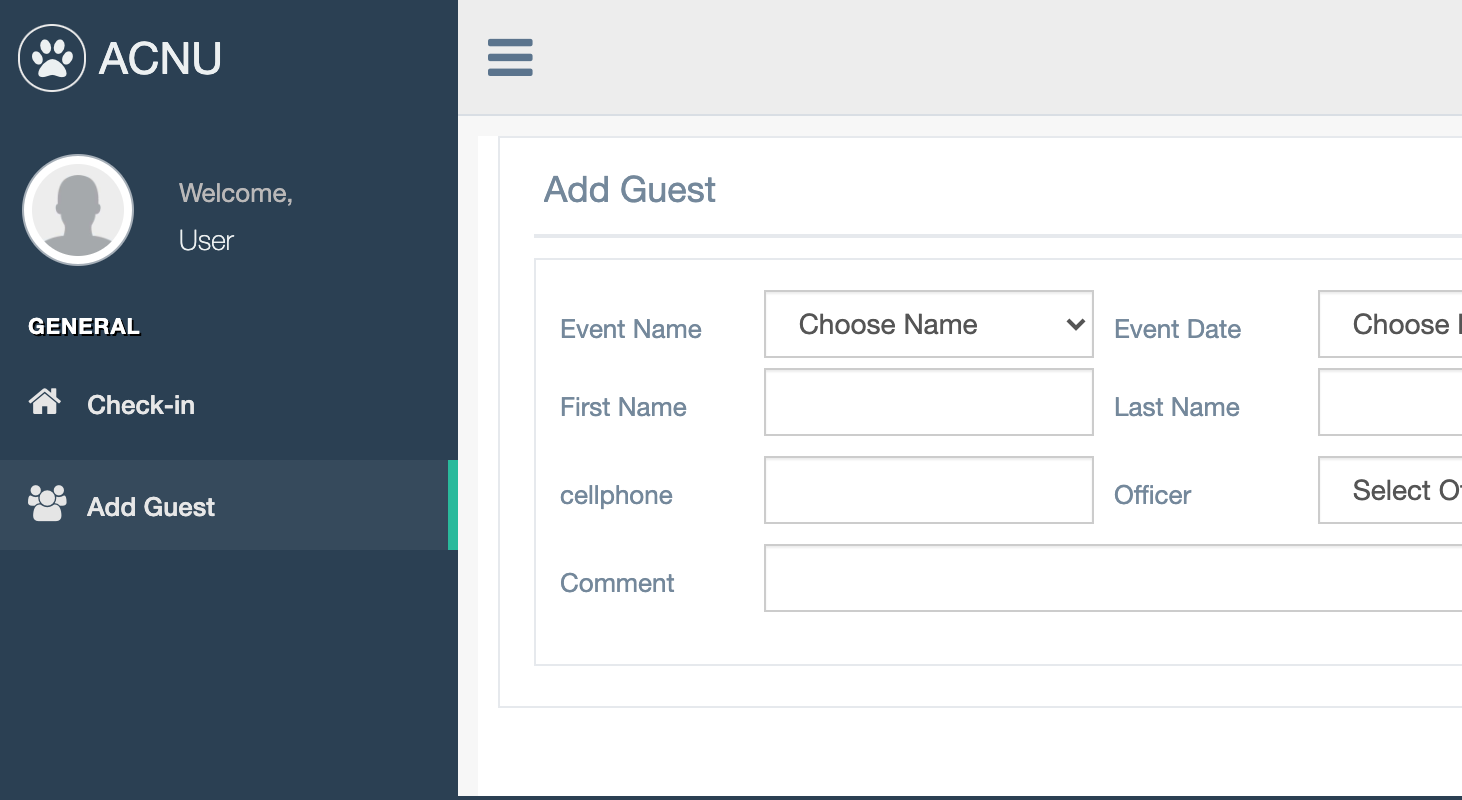Image resolution: width=1462 pixels, height=800 pixels.
Task: Click the Comment text field
Action: (1112, 578)
